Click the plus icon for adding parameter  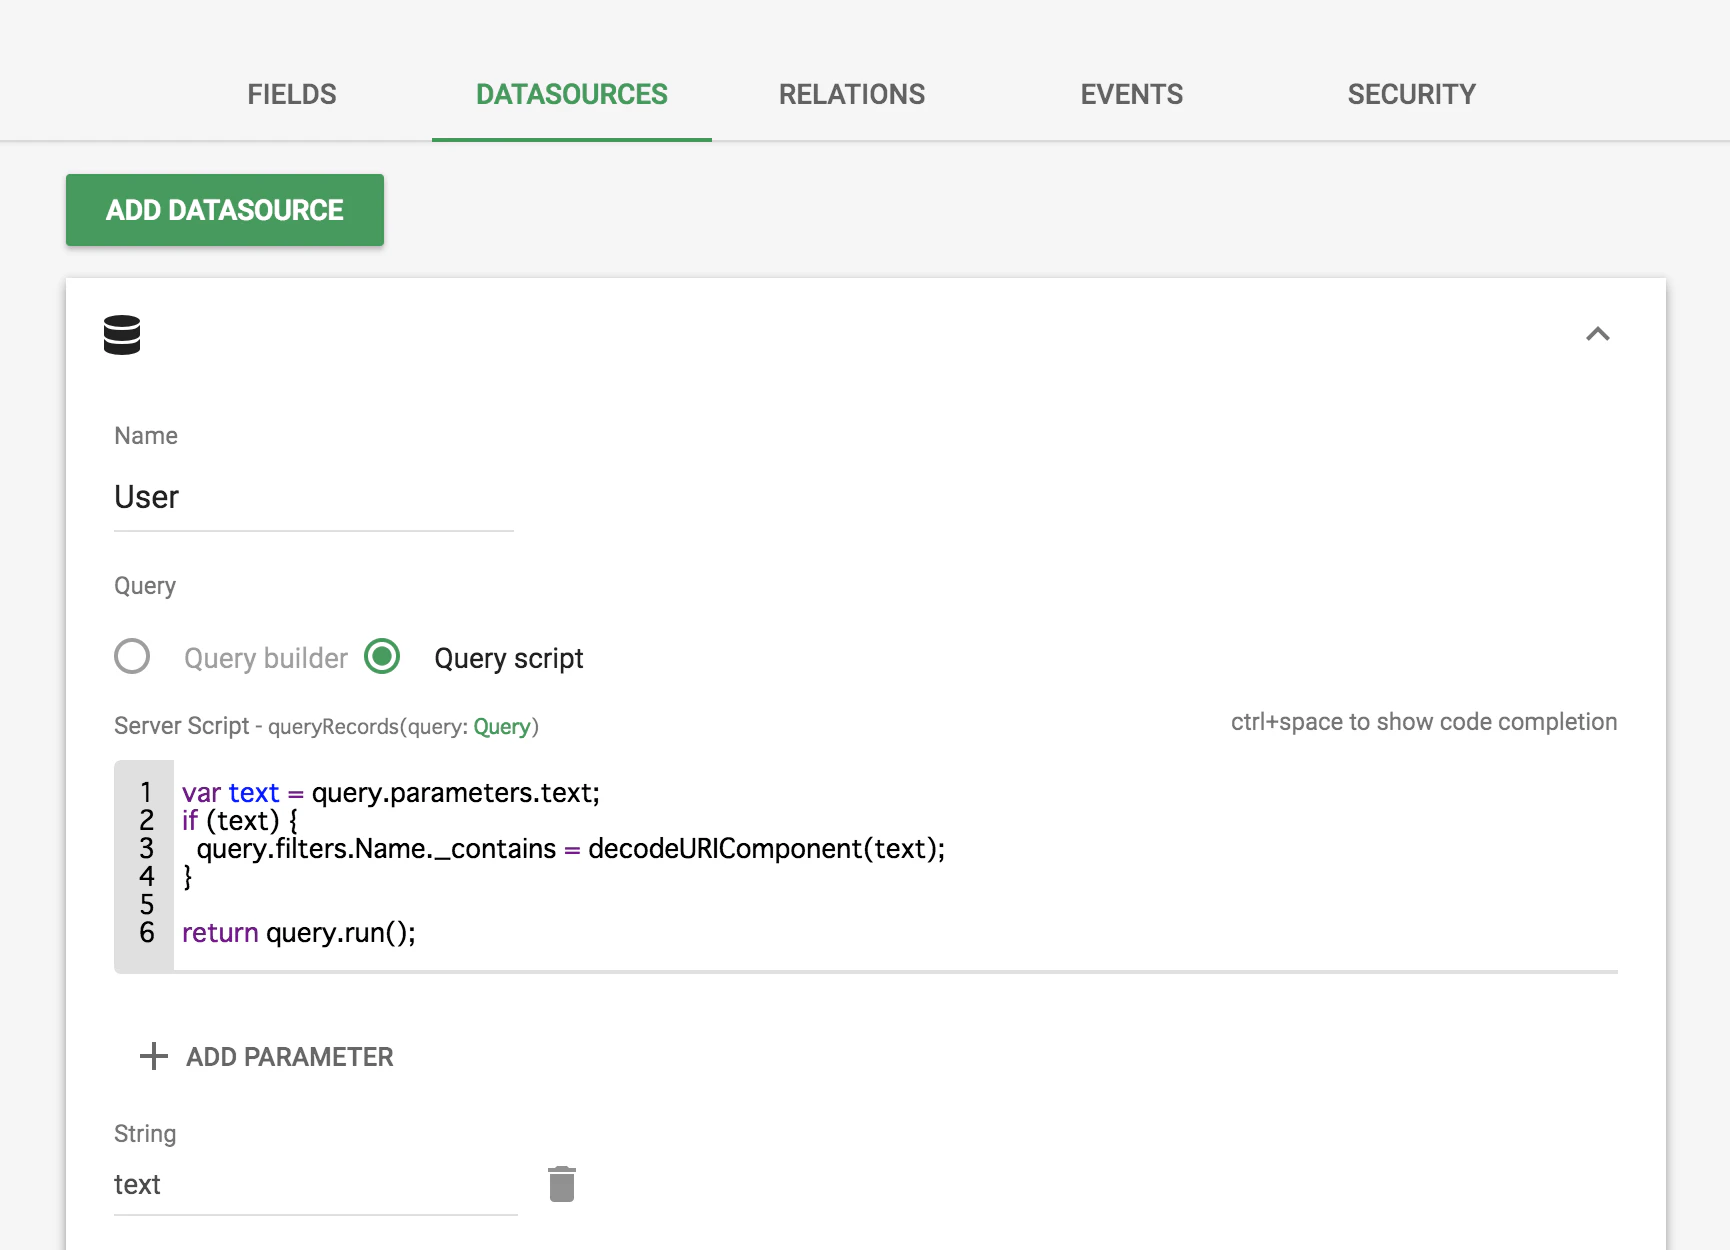[x=154, y=1056]
